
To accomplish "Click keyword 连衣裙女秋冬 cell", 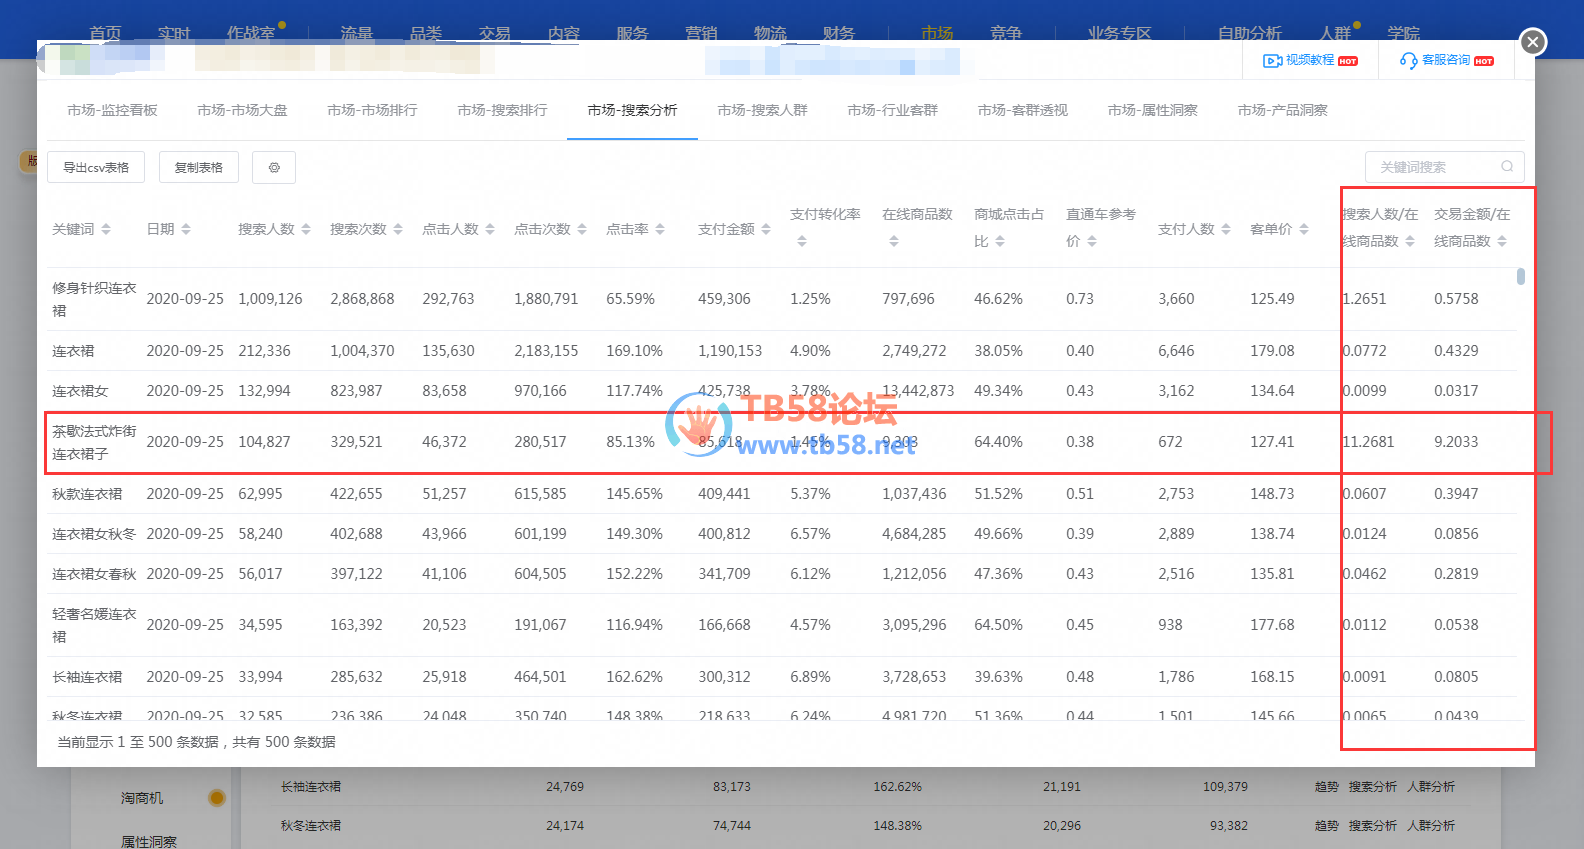I will 94,534.
